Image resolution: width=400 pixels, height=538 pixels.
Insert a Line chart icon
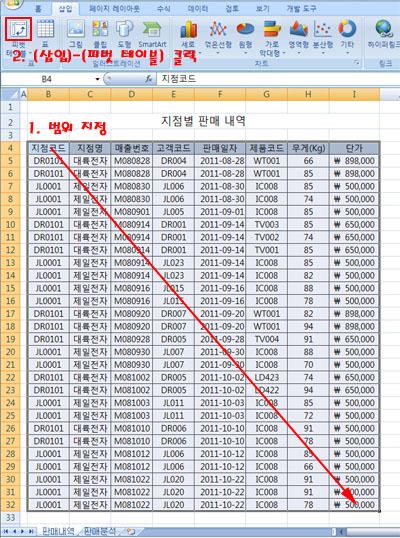click(x=218, y=29)
